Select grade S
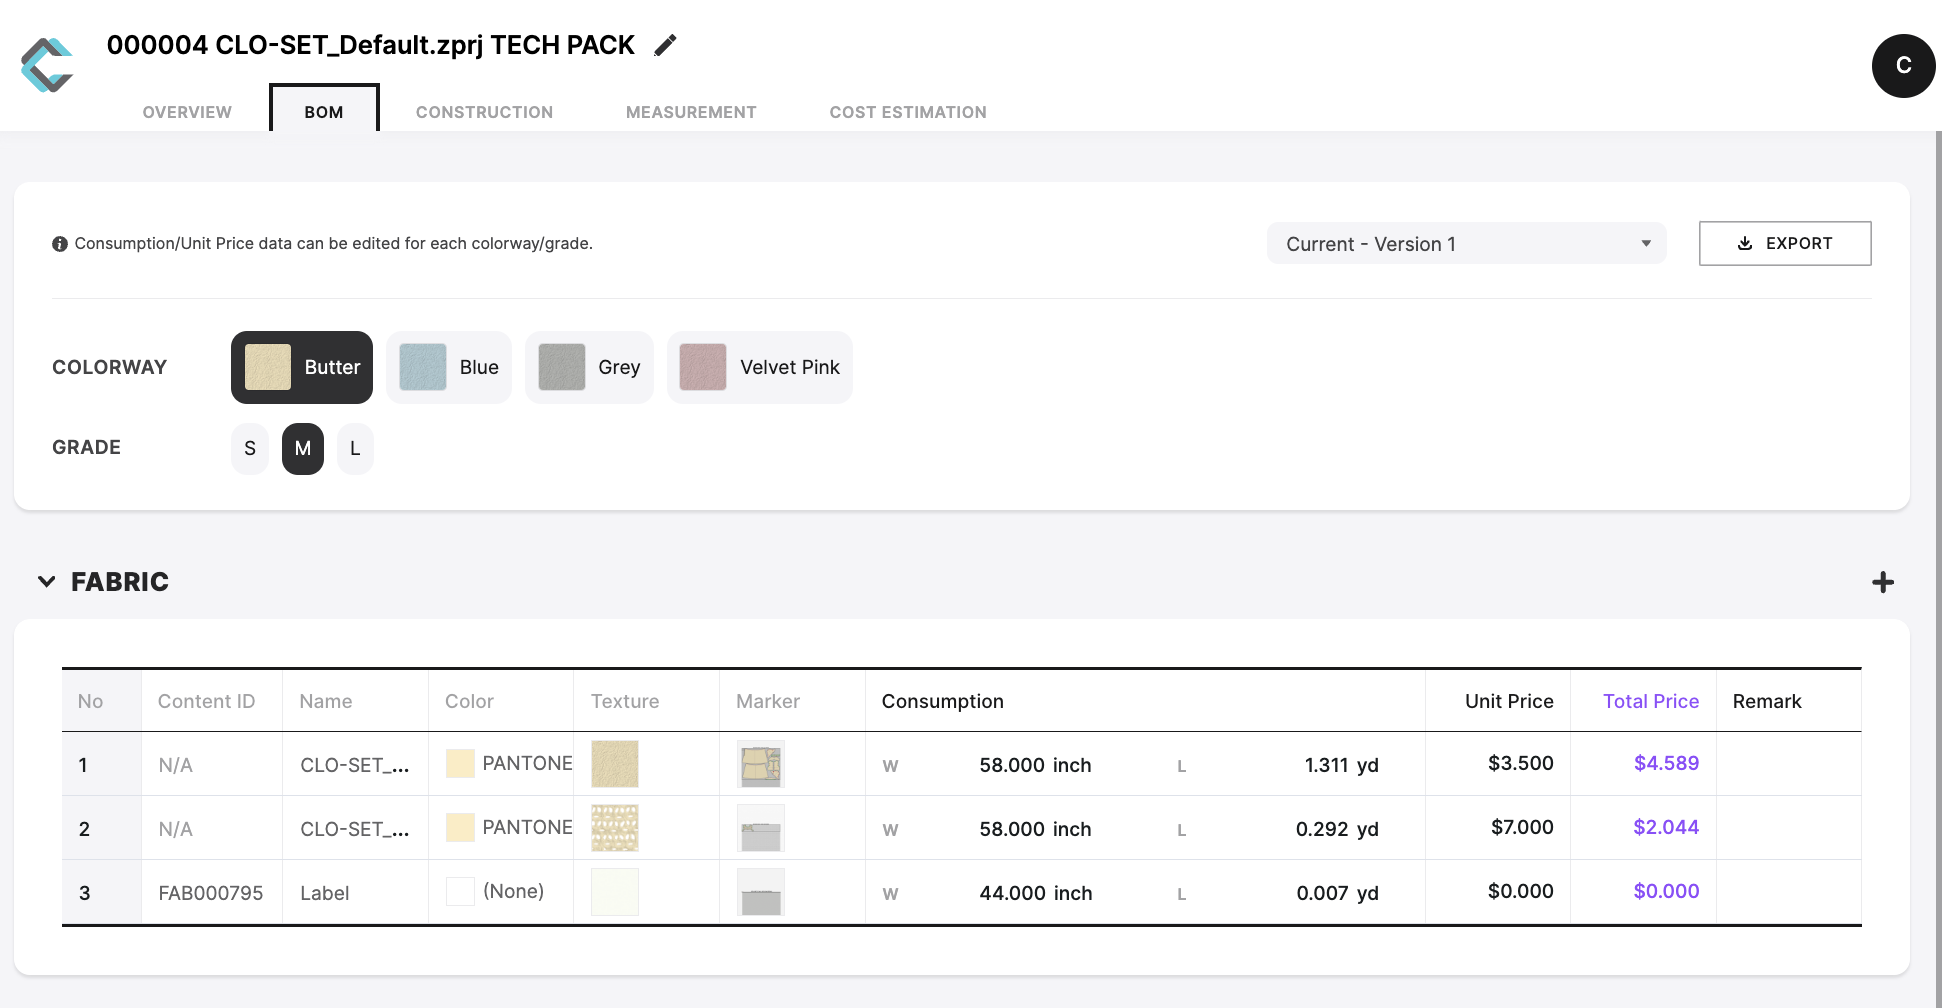This screenshot has height=1008, width=1942. coord(249,448)
